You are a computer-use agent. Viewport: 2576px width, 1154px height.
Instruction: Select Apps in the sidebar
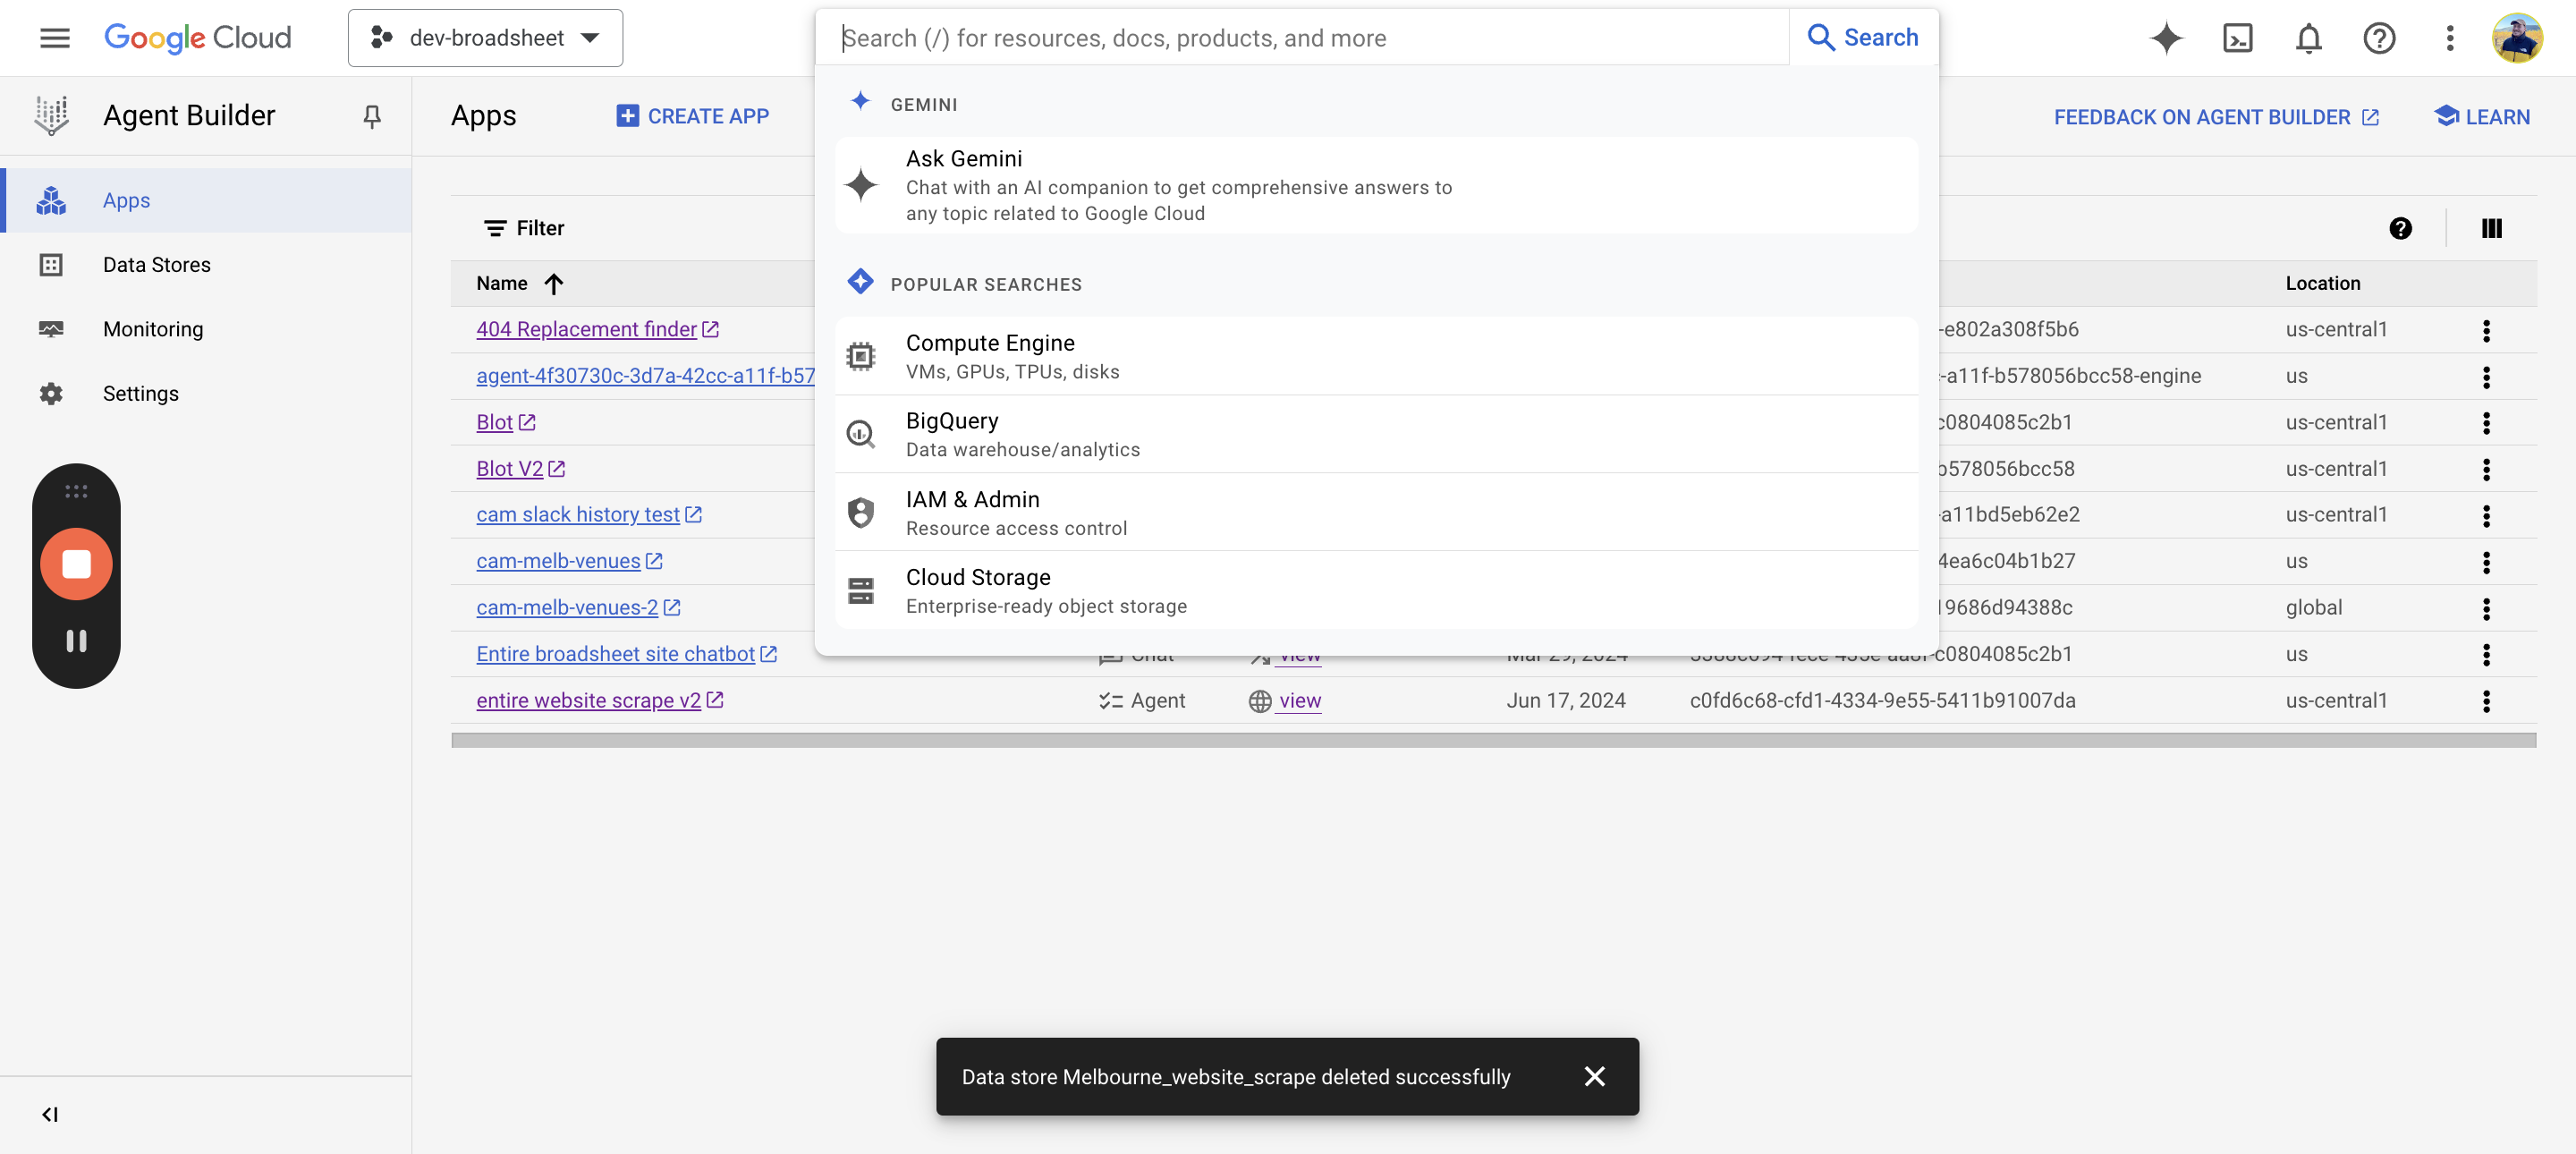point(205,200)
